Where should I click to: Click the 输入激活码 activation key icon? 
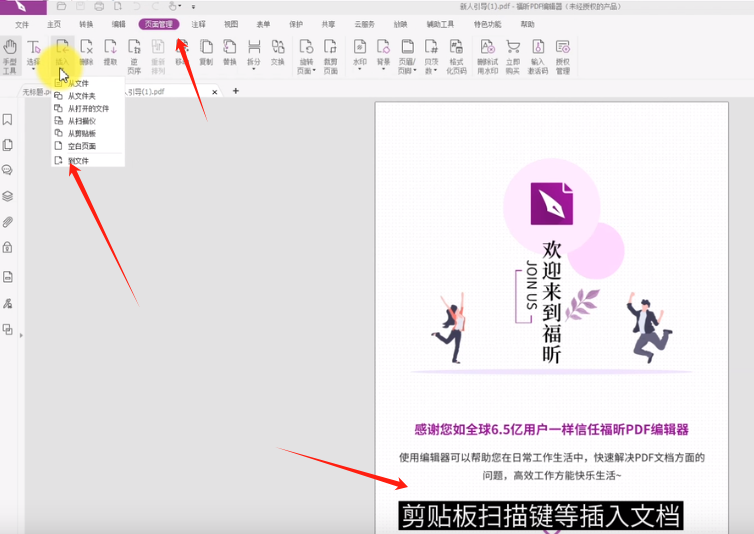pyautogui.click(x=538, y=56)
